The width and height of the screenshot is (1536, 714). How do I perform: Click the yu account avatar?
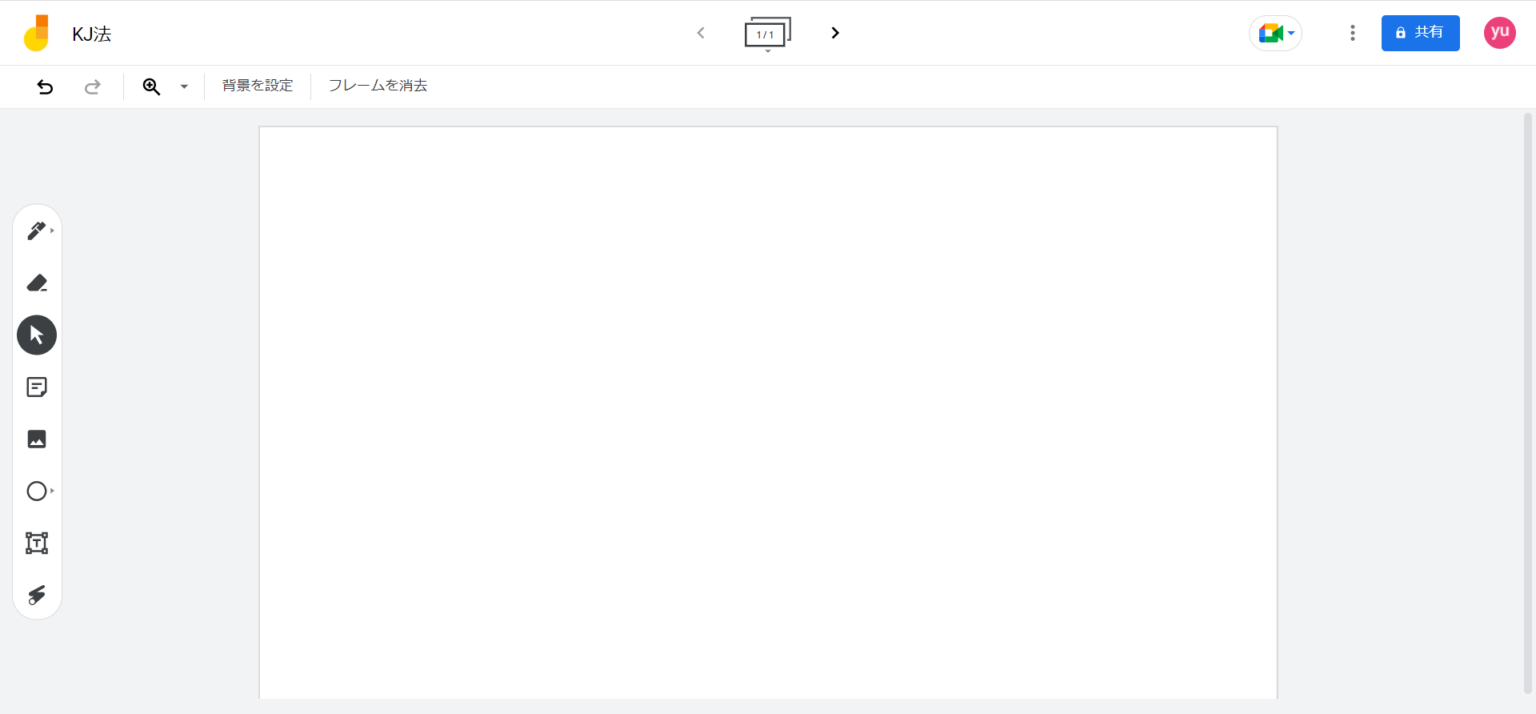click(x=1499, y=32)
